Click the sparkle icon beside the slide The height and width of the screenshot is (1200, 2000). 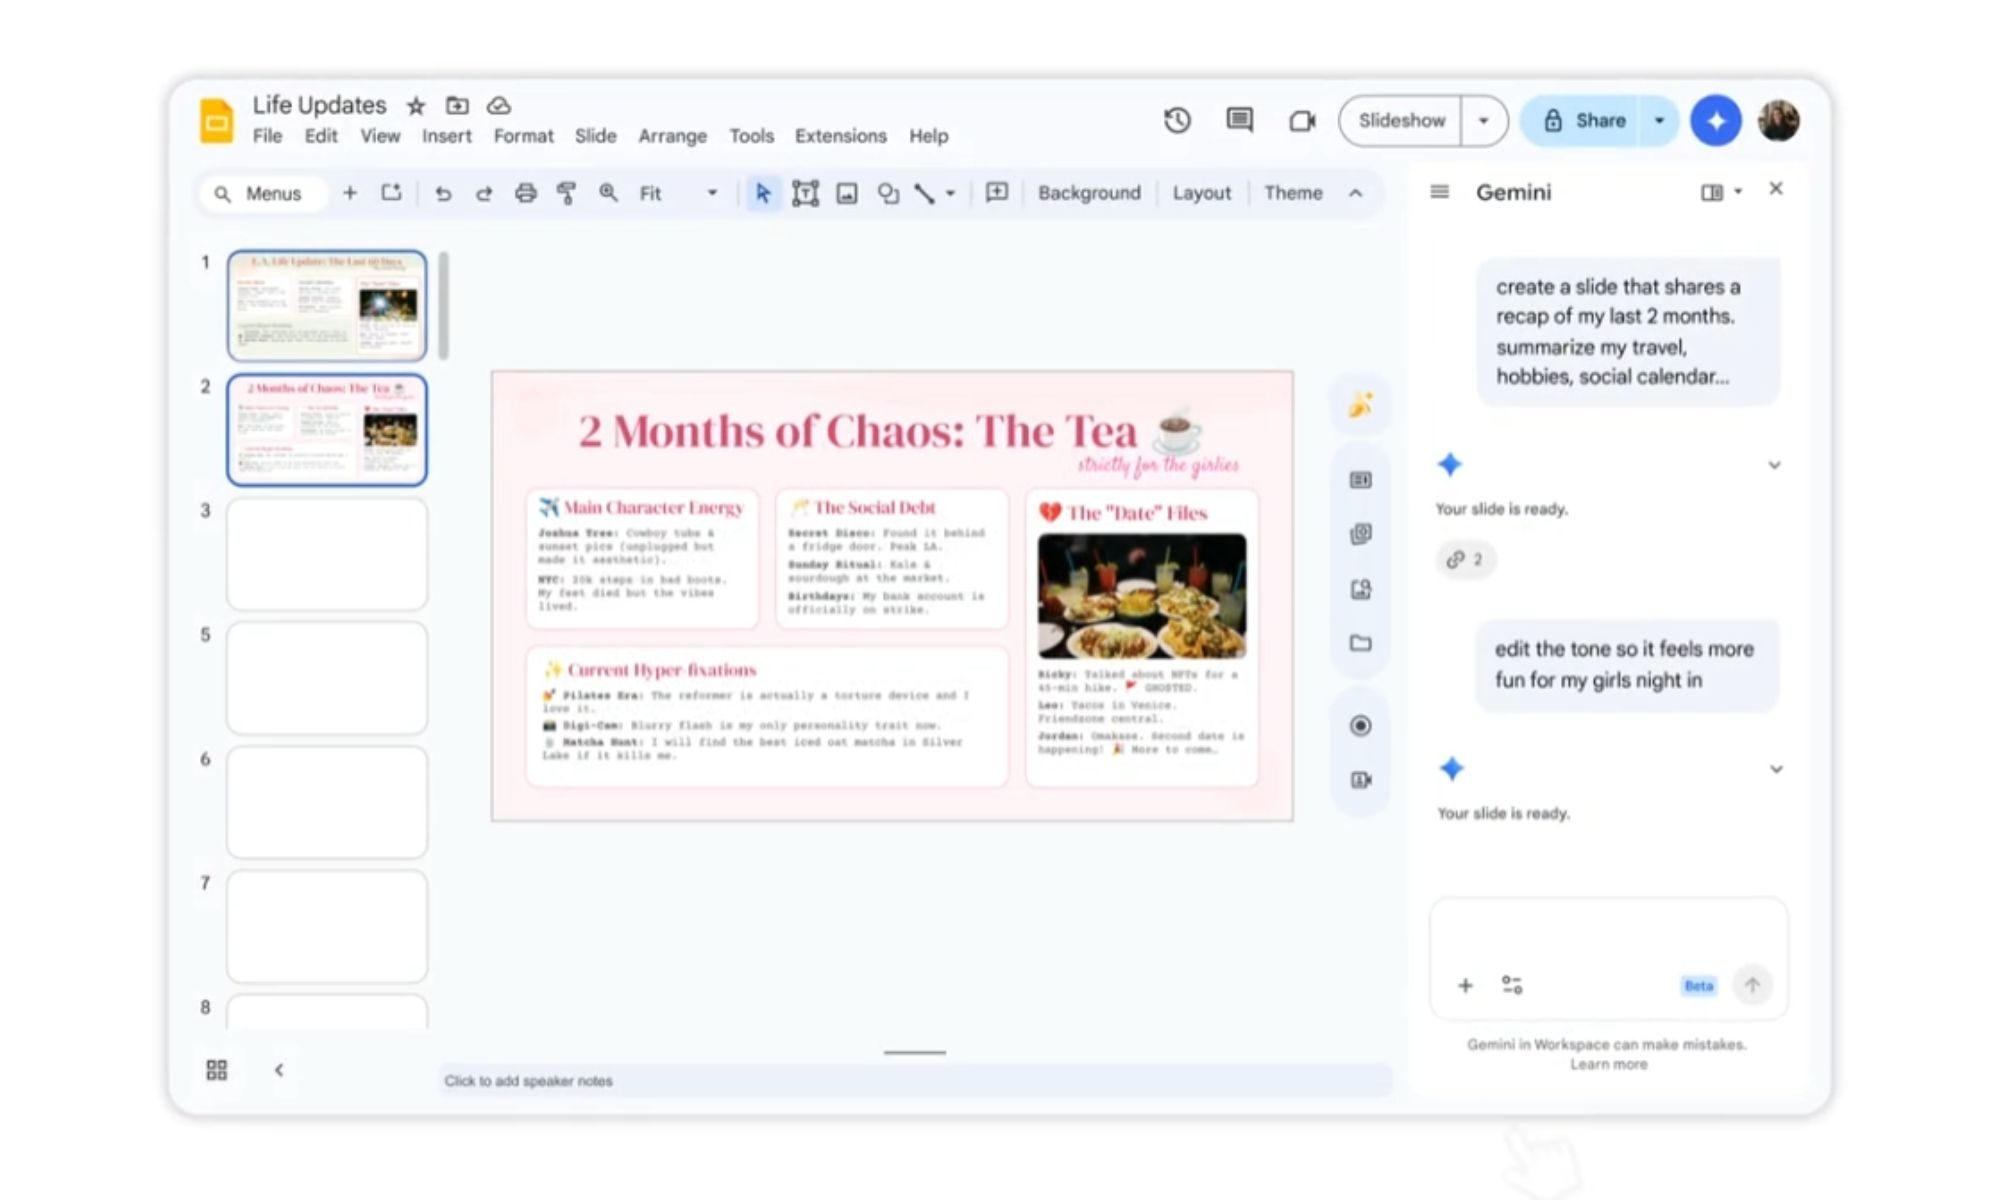(x=1360, y=404)
